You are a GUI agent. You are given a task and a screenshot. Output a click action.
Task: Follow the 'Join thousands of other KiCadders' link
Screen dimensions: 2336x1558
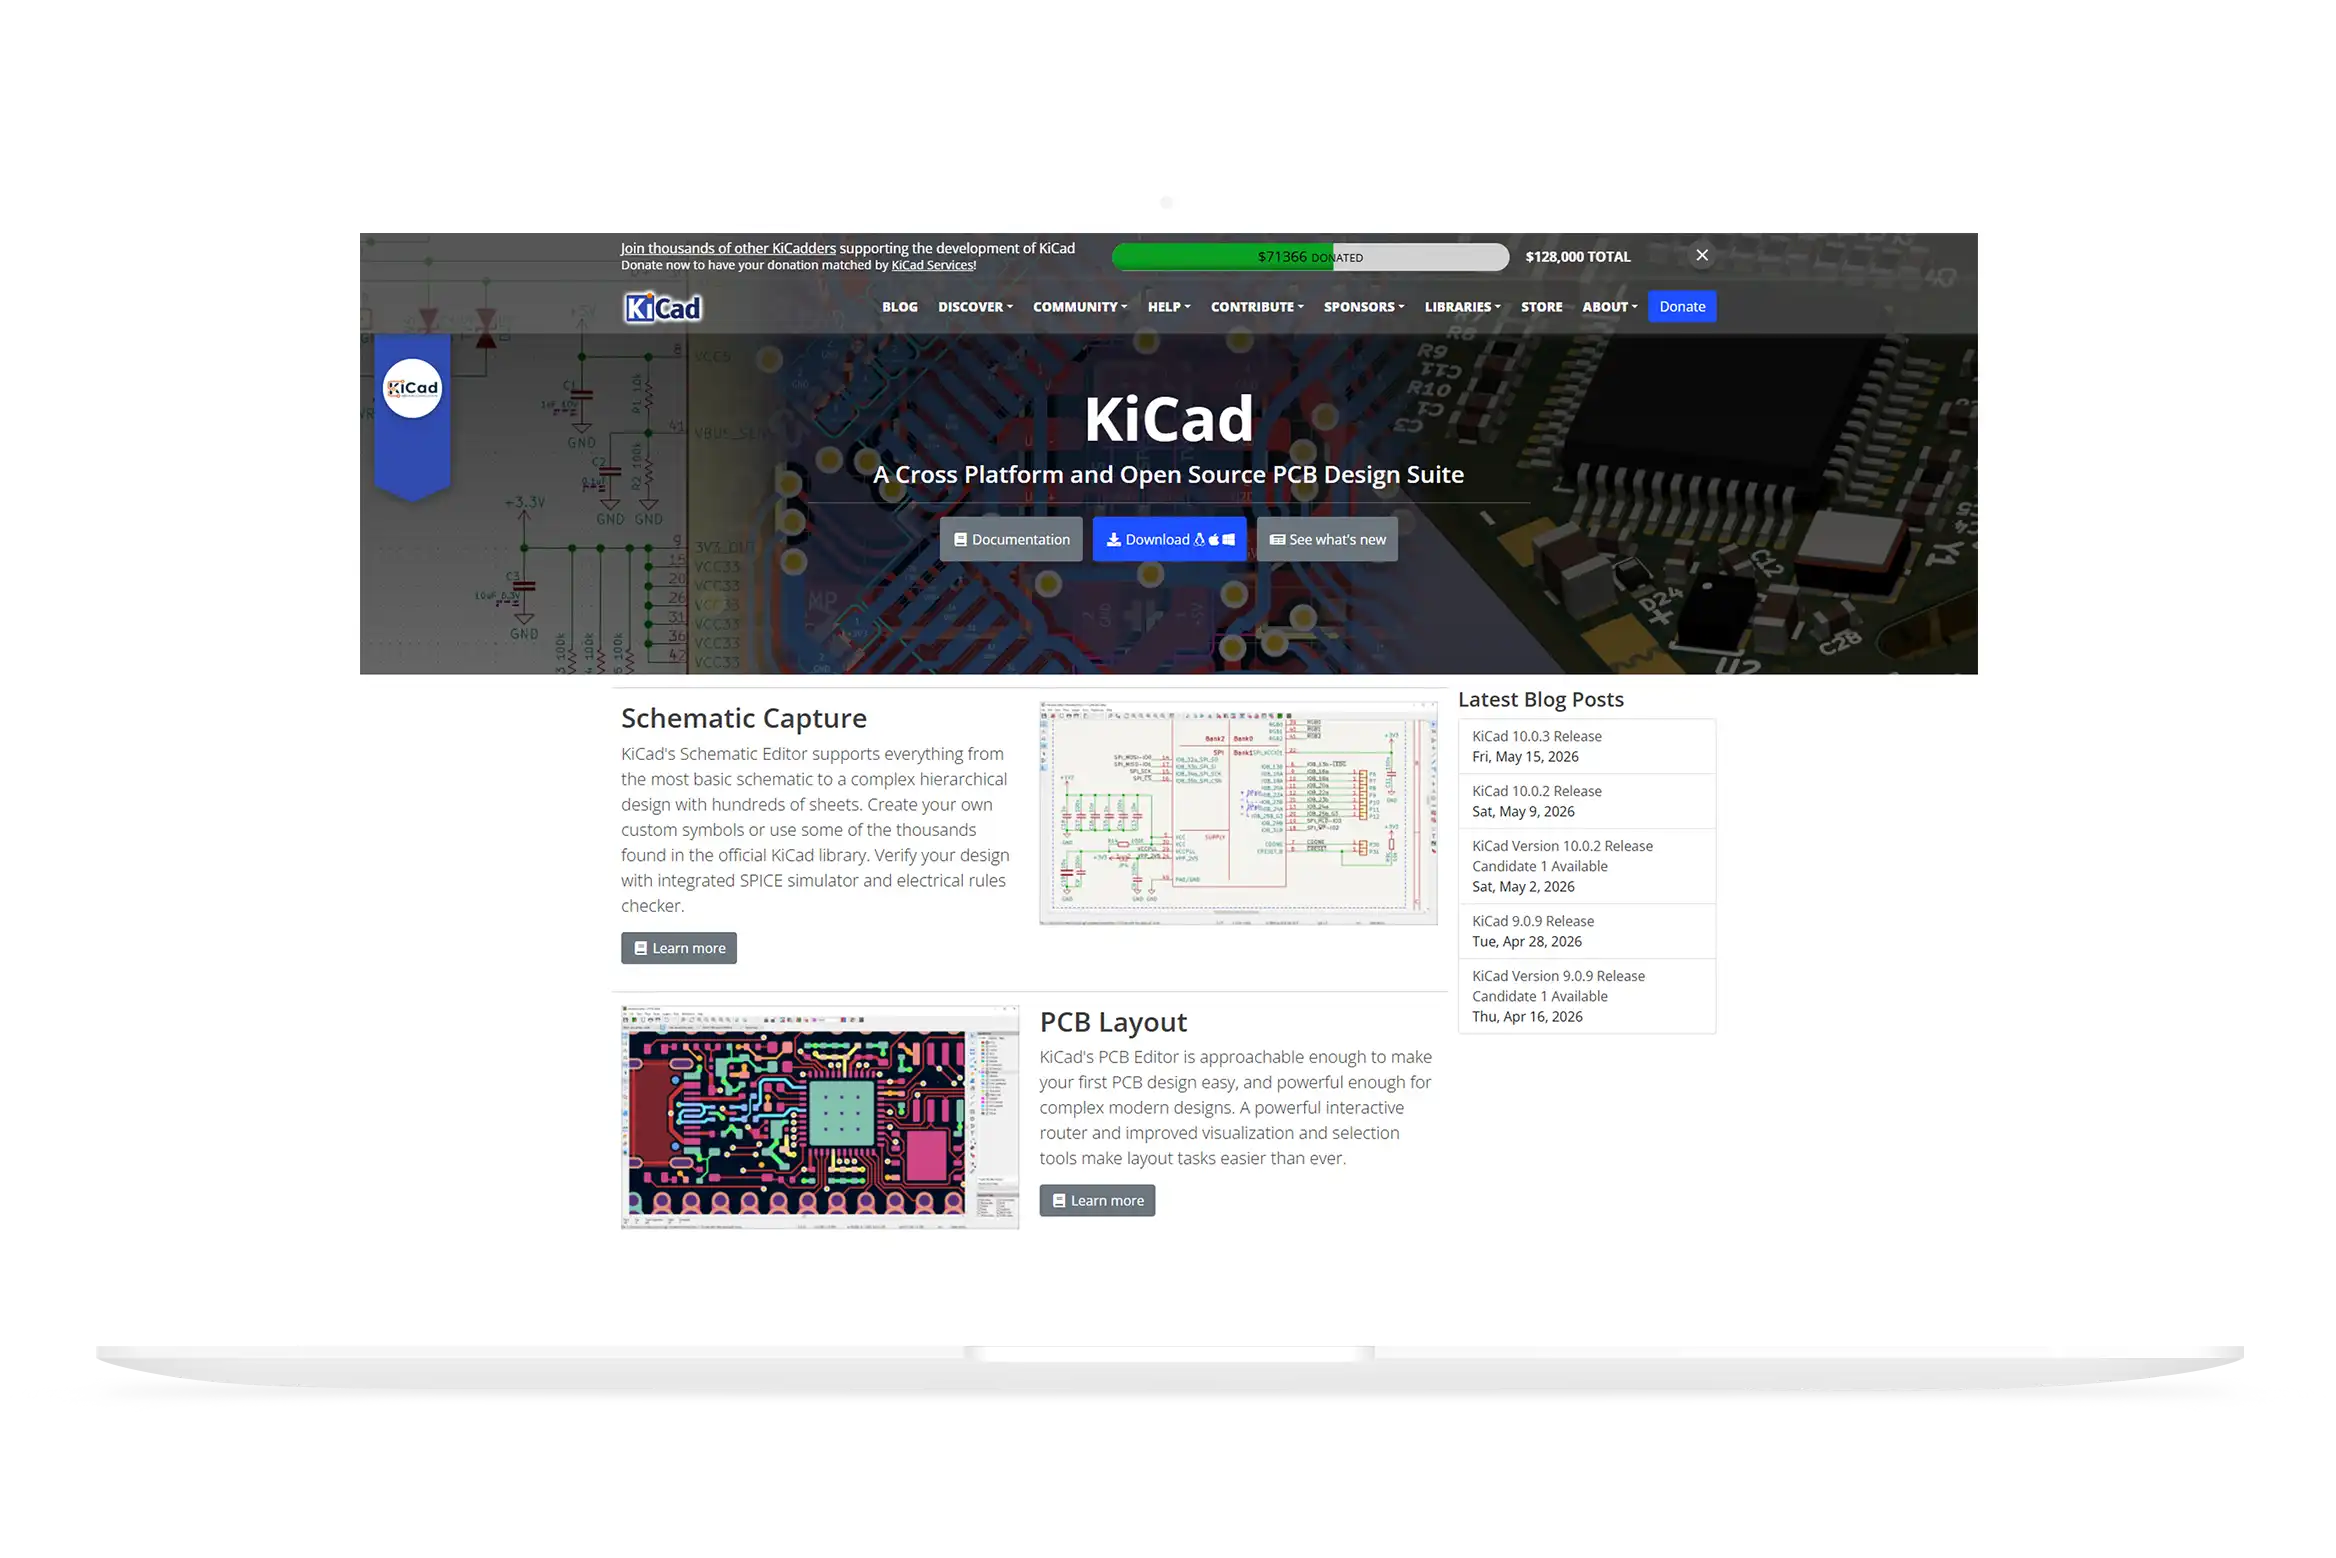[727, 248]
